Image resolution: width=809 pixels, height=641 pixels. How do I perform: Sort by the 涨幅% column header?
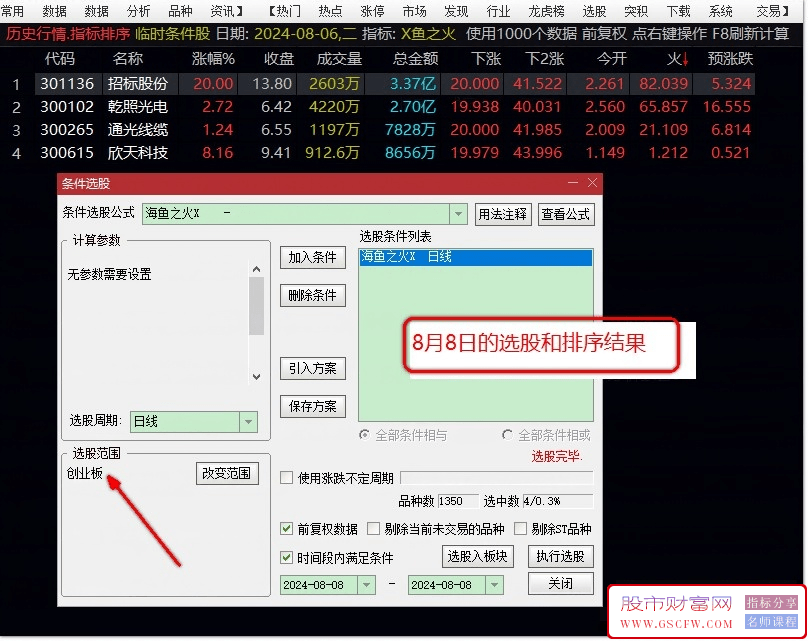point(214,59)
